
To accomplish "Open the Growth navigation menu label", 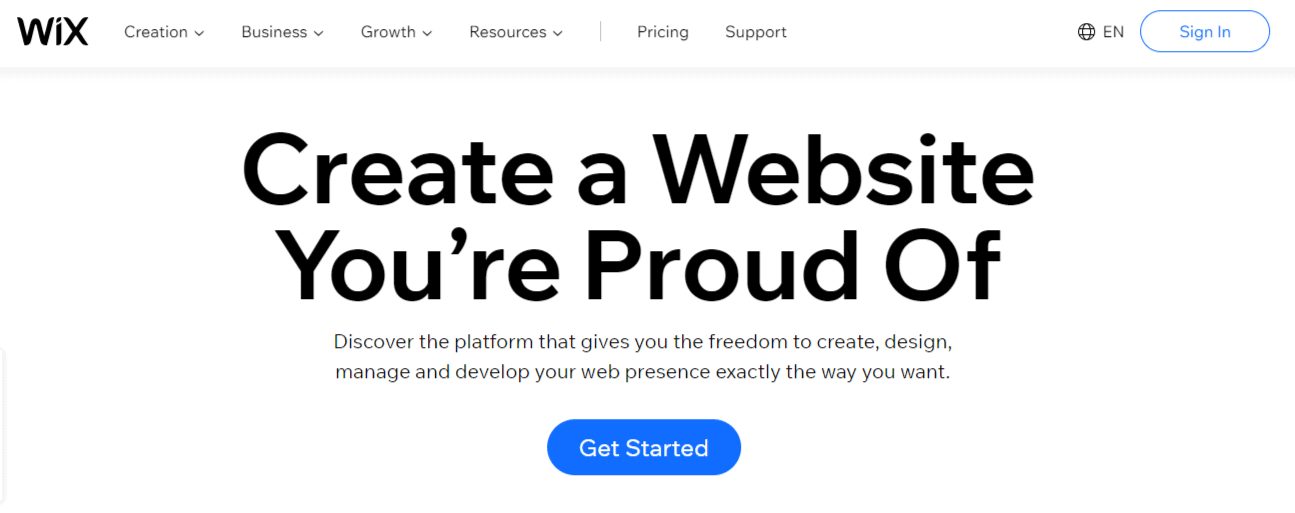I will point(388,32).
